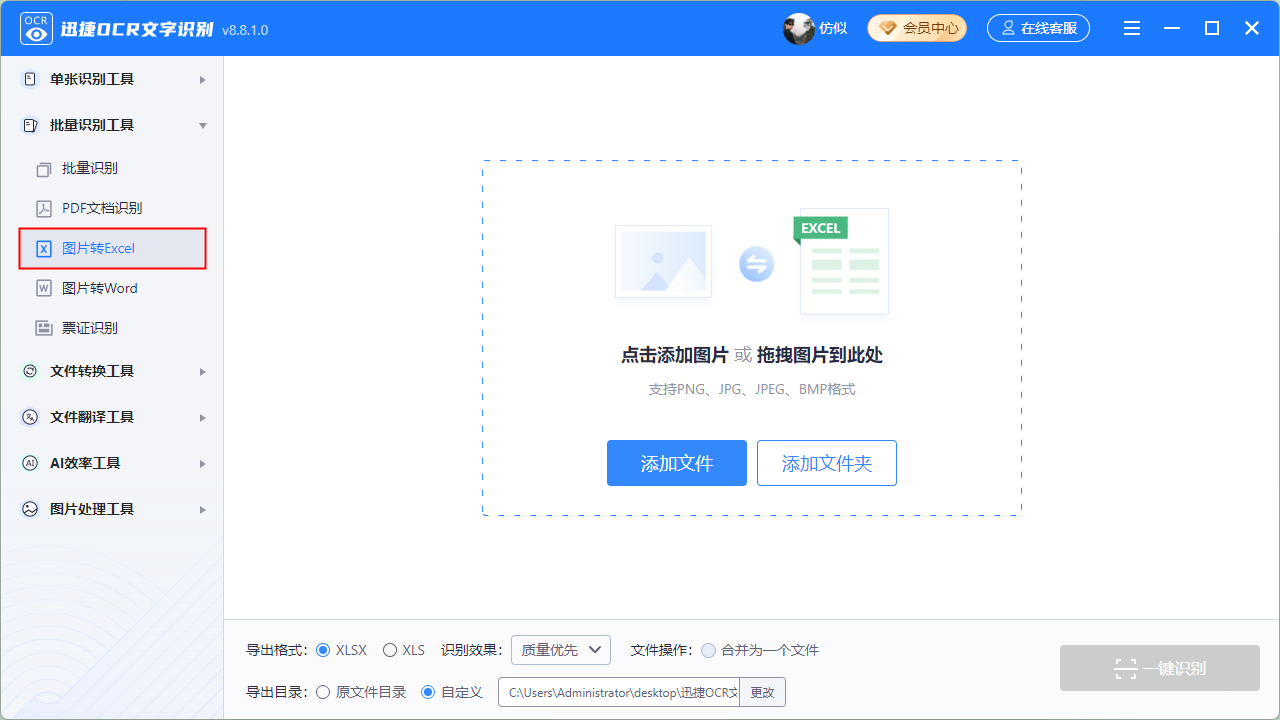Click the 一键识别 button

coord(1160,668)
